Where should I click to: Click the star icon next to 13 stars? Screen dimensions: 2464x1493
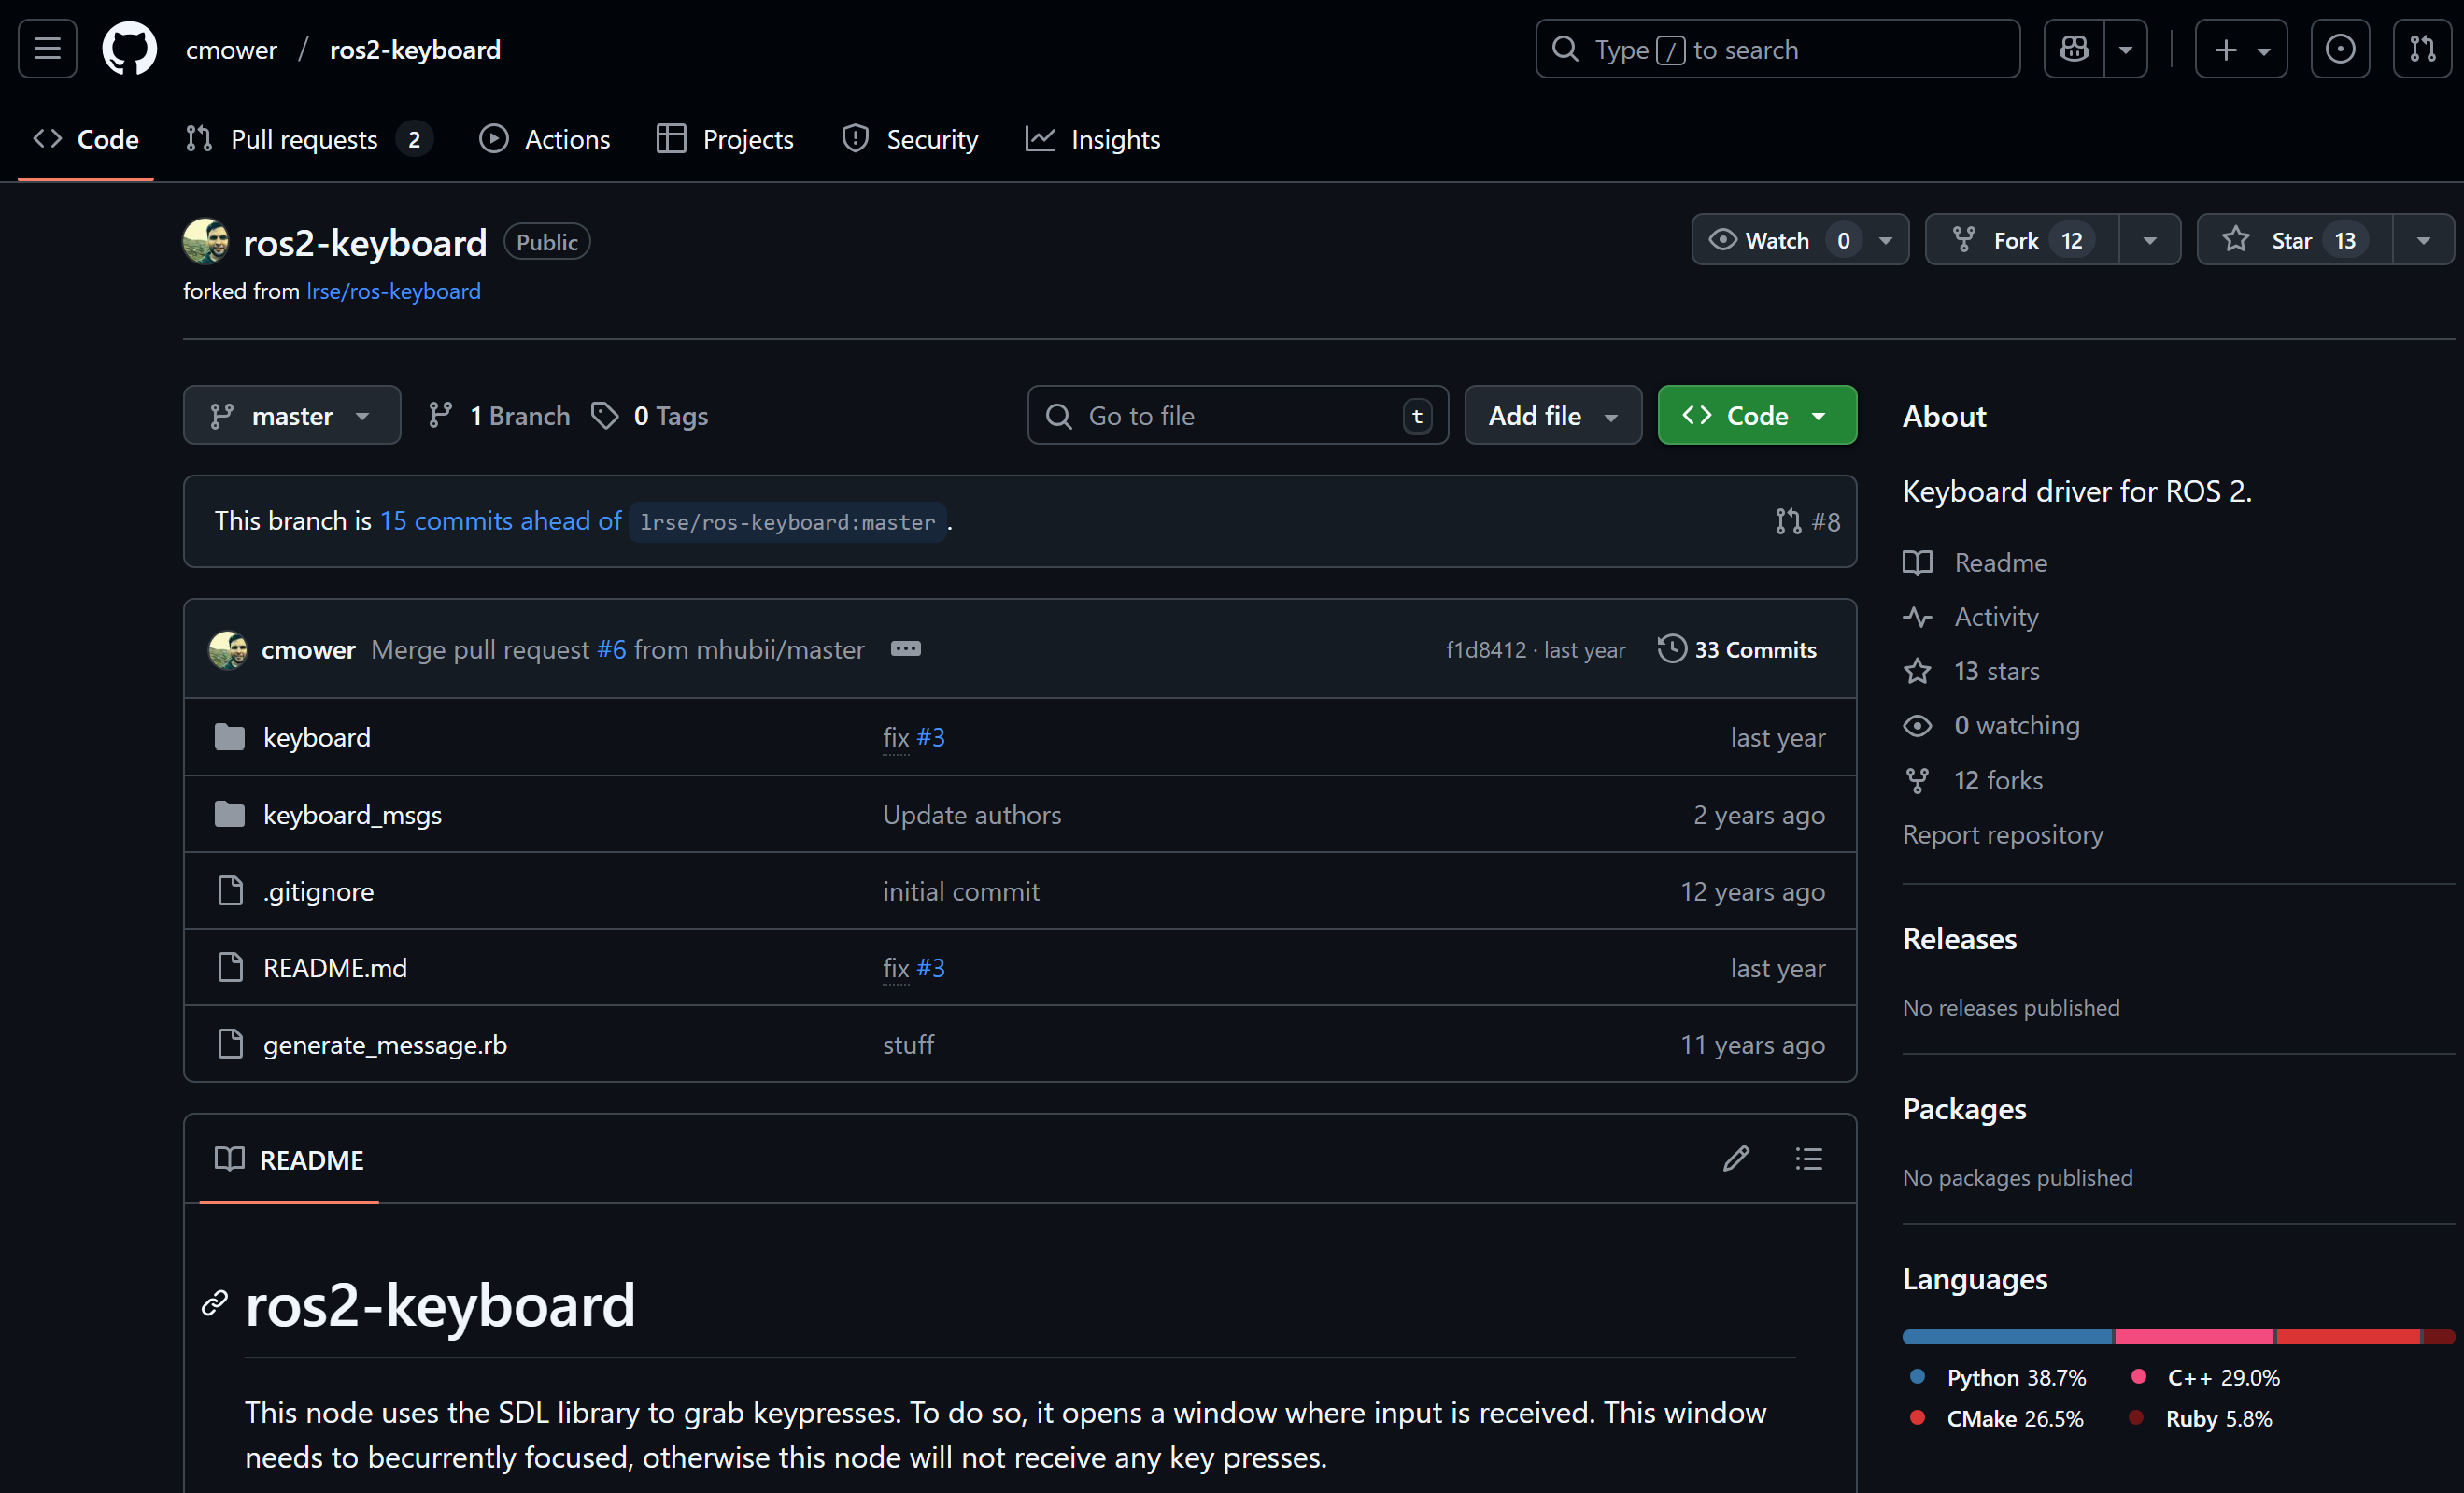pyautogui.click(x=1917, y=671)
